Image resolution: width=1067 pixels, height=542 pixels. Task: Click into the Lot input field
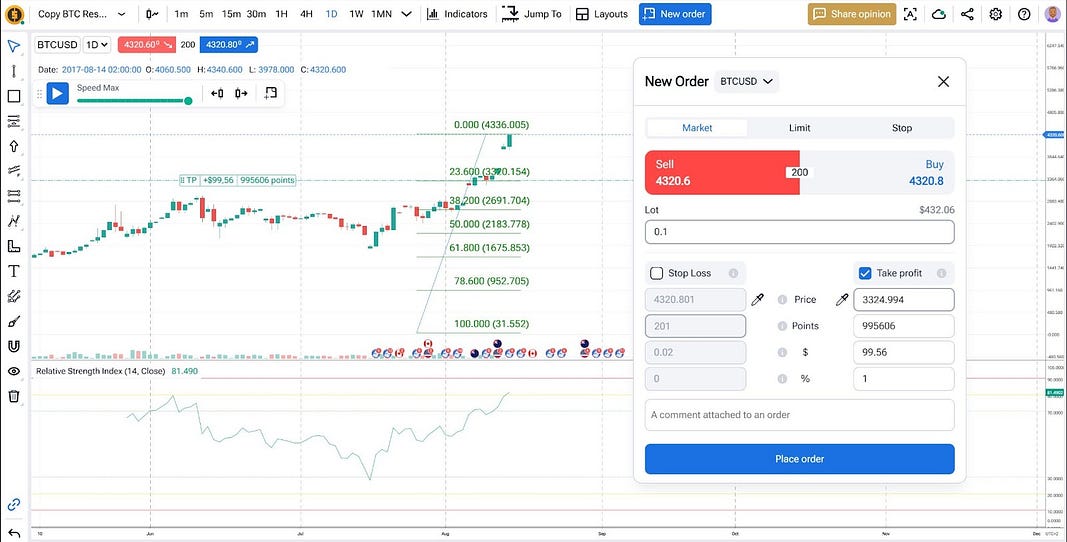point(800,232)
